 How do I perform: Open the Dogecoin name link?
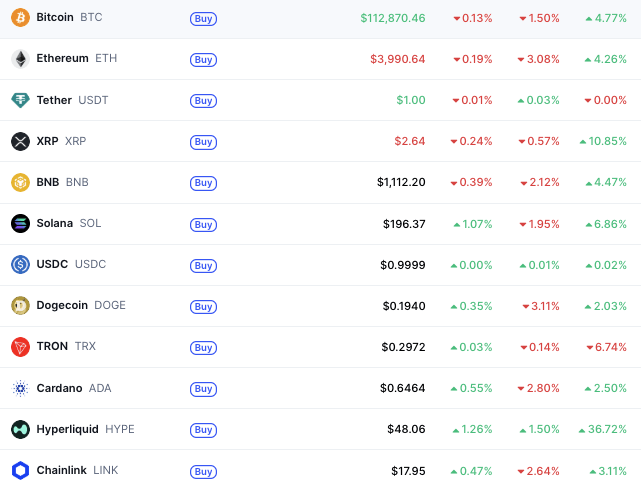62,305
